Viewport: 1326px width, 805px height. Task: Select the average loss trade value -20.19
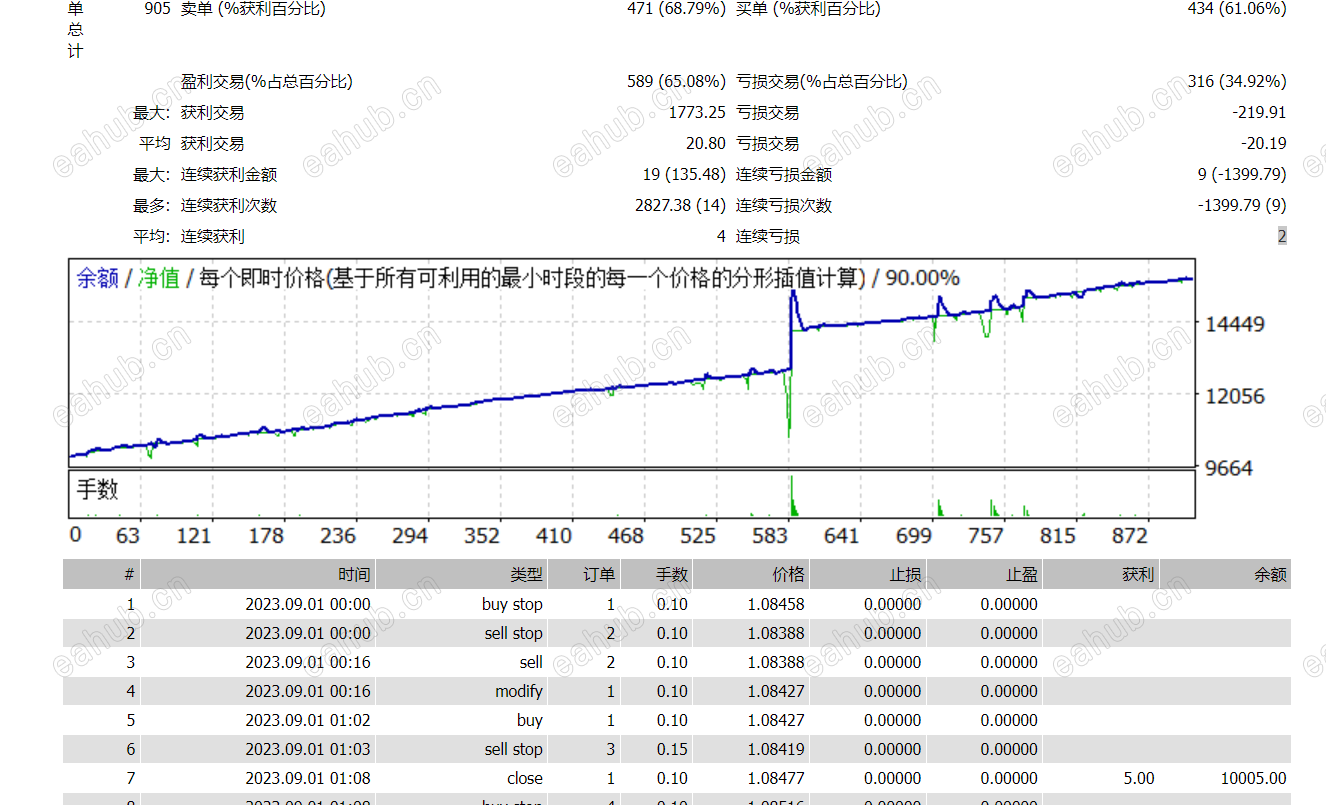click(x=1263, y=144)
